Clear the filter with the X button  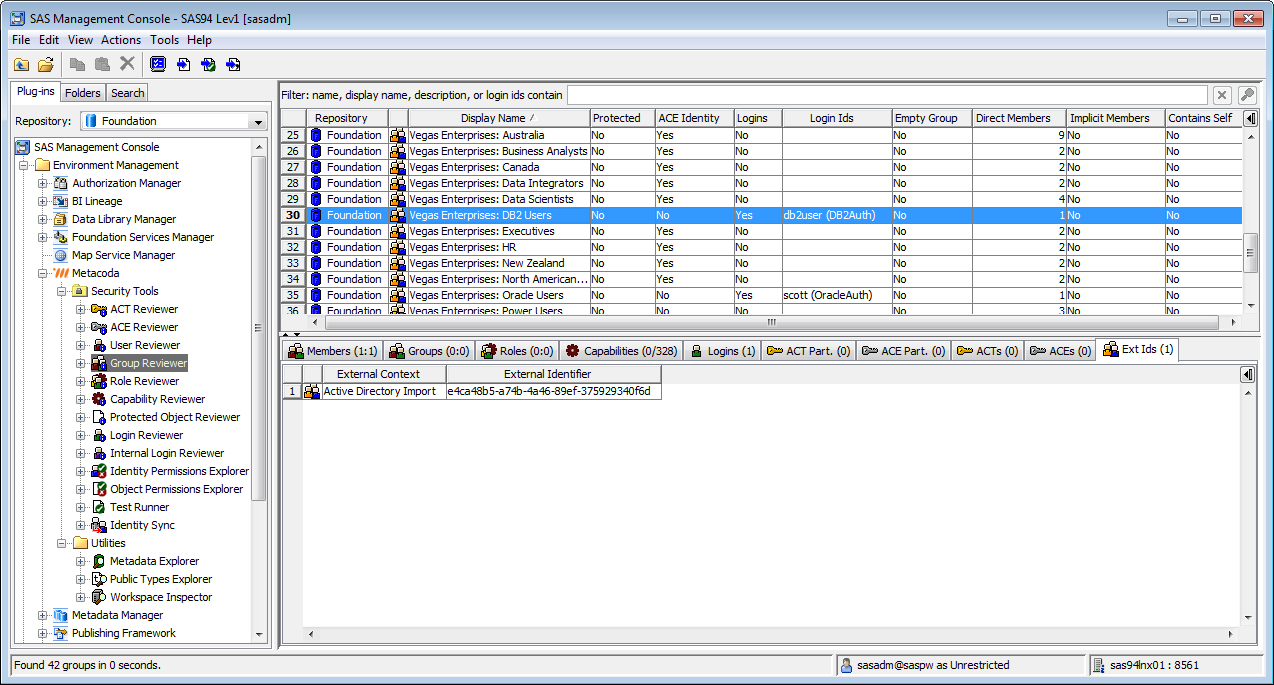(1222, 95)
